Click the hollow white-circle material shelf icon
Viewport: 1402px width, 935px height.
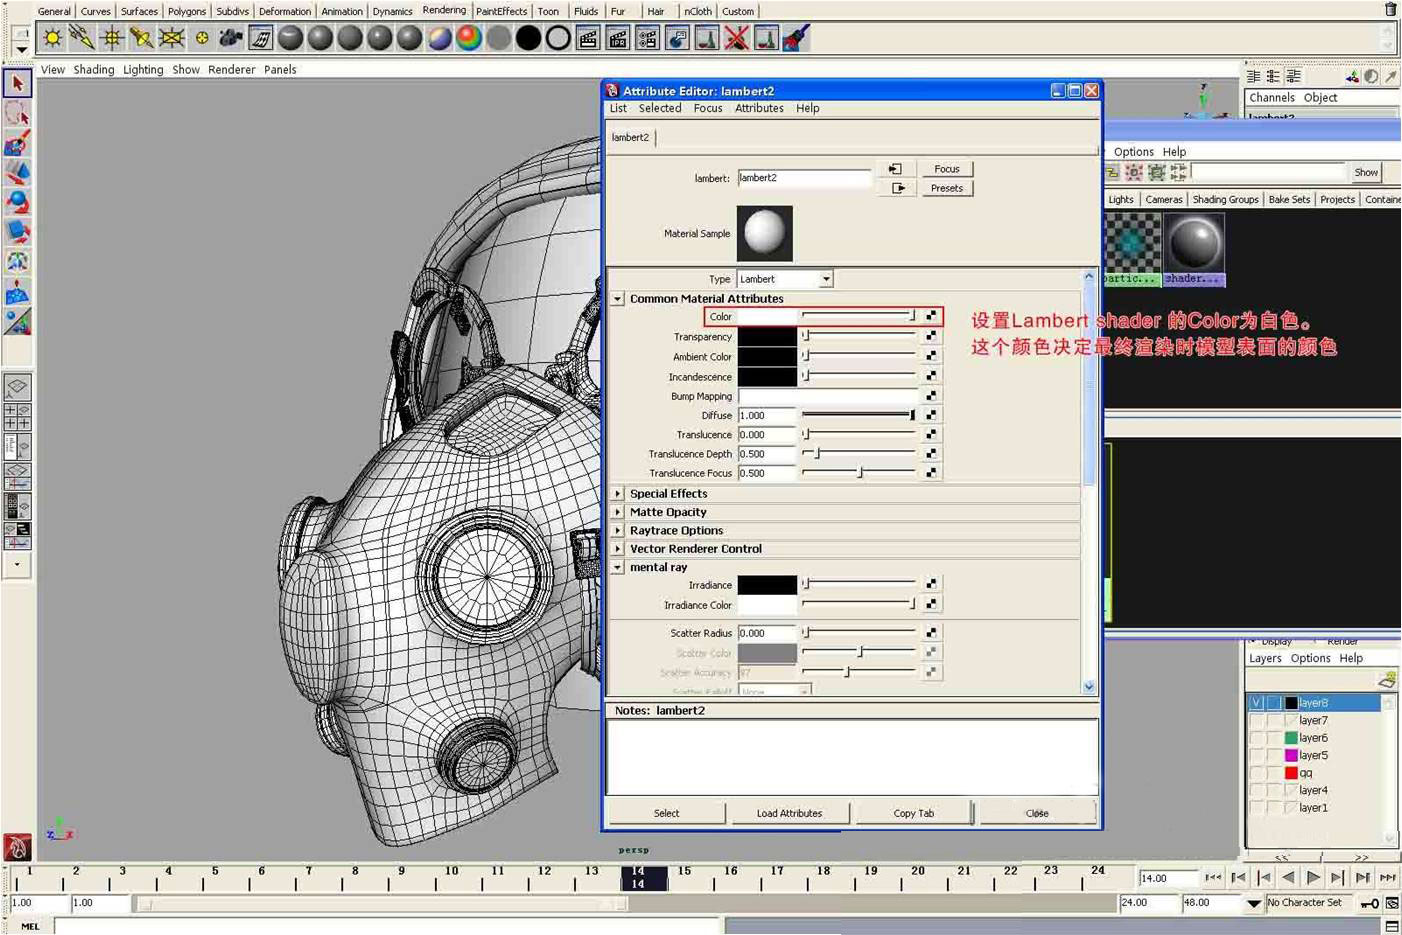point(558,39)
